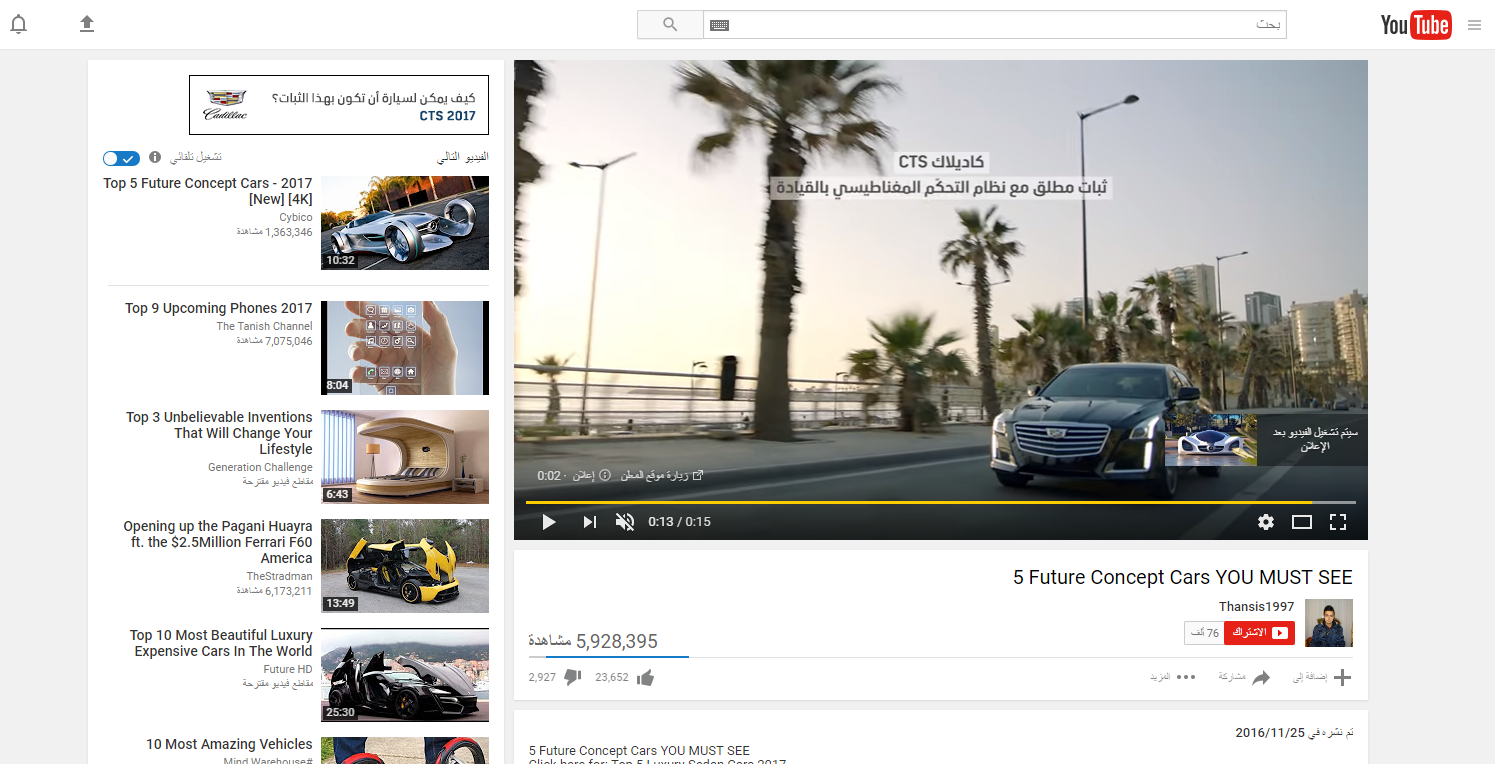Click the search magnifier button
1495x764 pixels.
coord(670,25)
